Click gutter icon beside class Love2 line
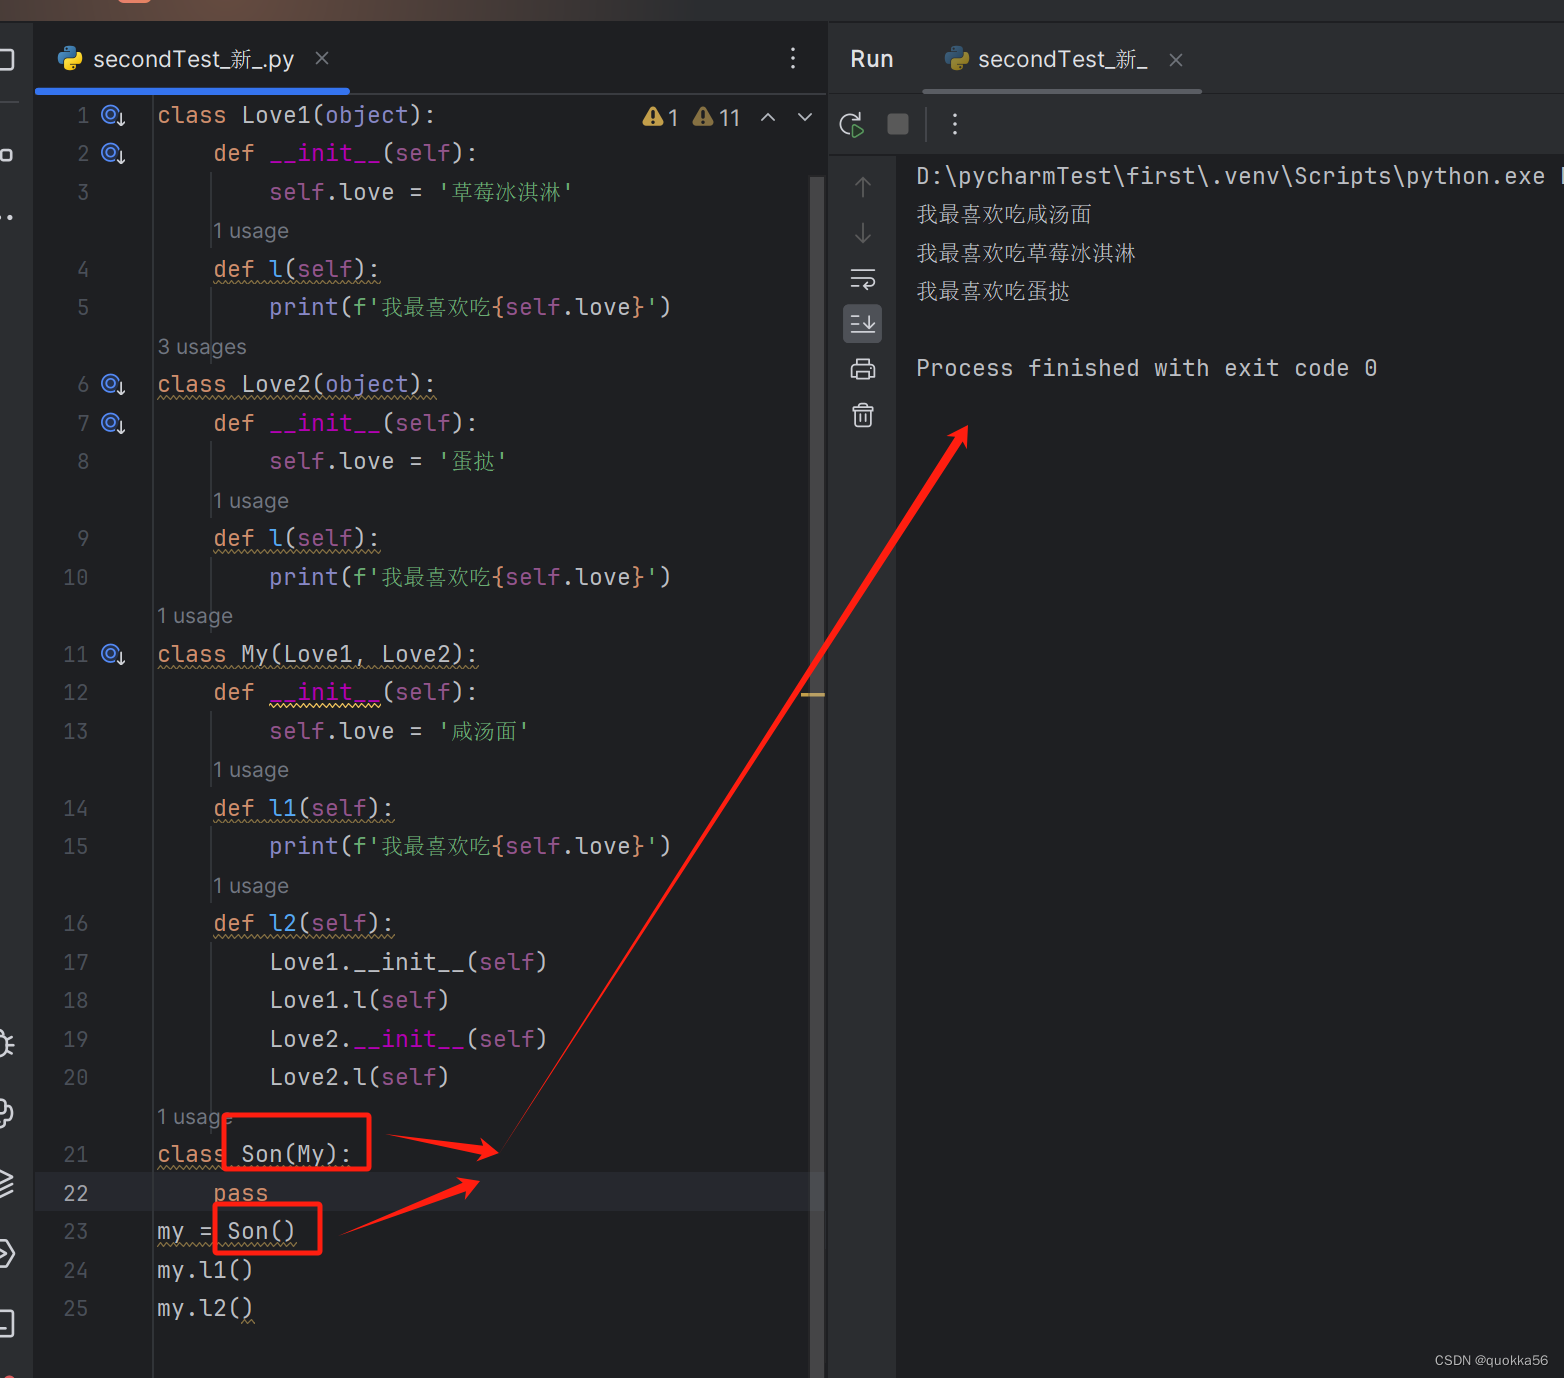The width and height of the screenshot is (1564, 1378). pyautogui.click(x=113, y=385)
